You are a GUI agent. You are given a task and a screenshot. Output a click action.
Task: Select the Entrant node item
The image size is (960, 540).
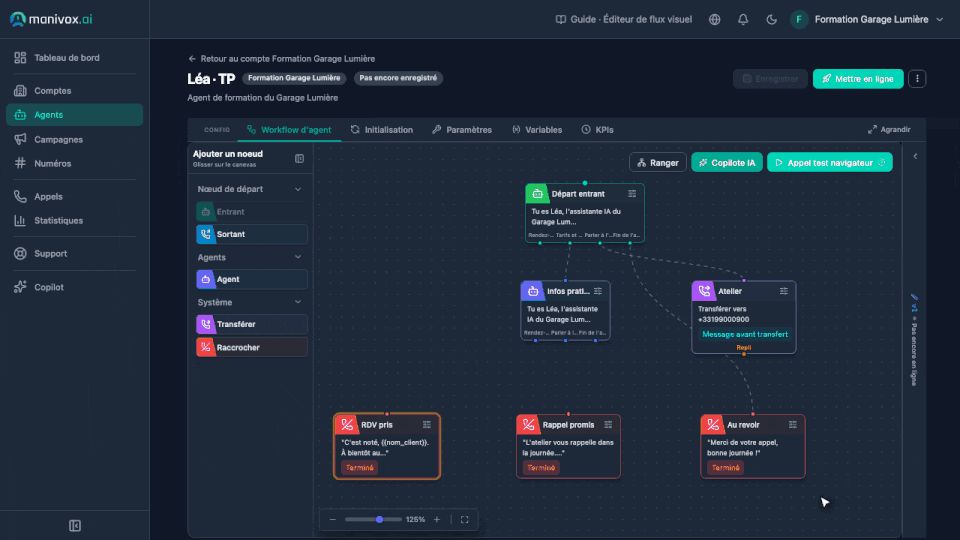click(x=252, y=212)
